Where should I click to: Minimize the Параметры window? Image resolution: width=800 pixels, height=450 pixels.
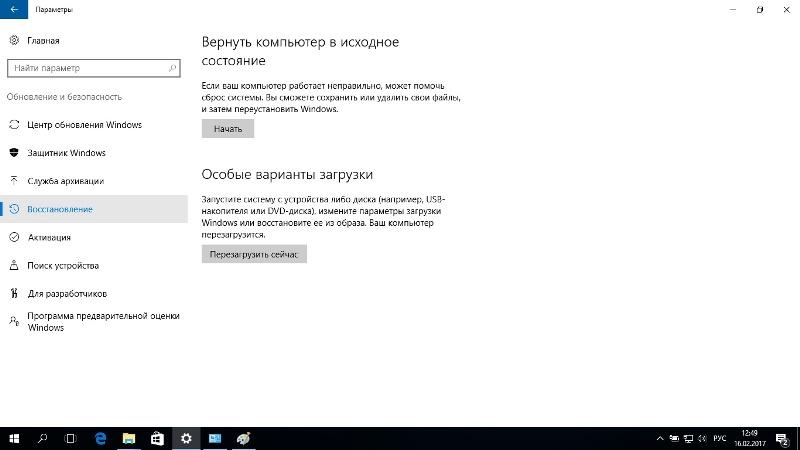point(733,9)
